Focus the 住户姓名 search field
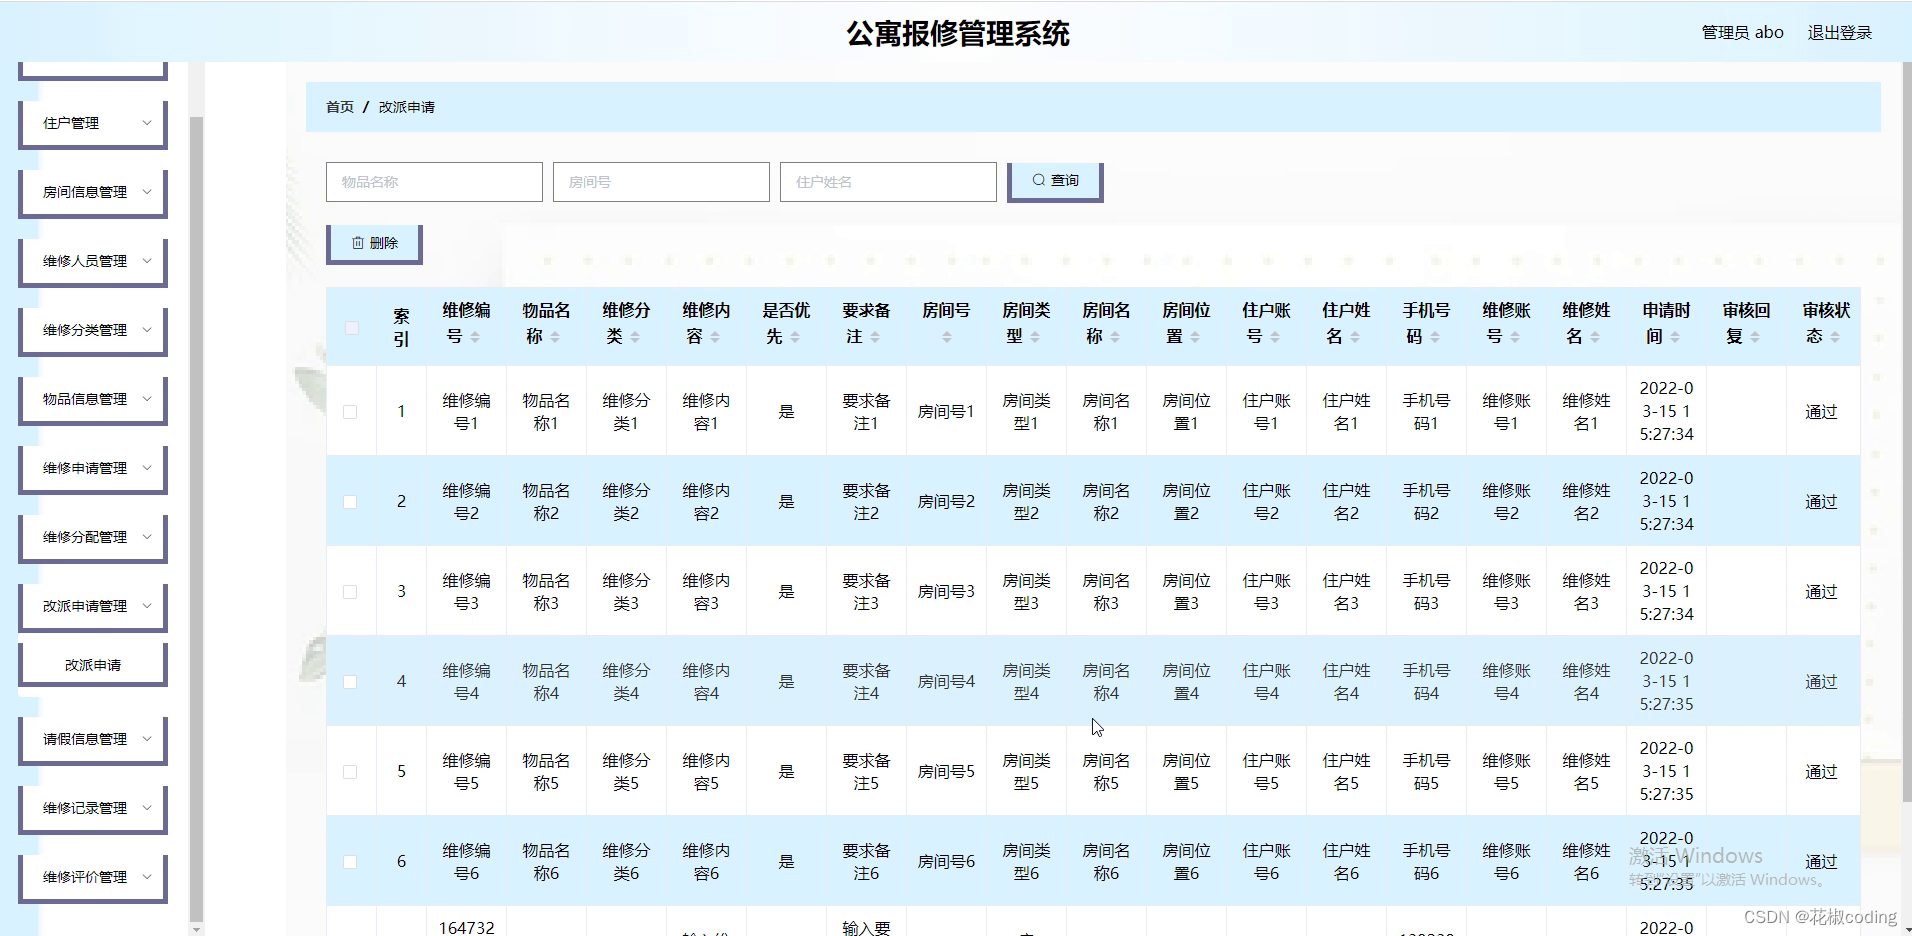Image resolution: width=1912 pixels, height=936 pixels. pos(888,182)
